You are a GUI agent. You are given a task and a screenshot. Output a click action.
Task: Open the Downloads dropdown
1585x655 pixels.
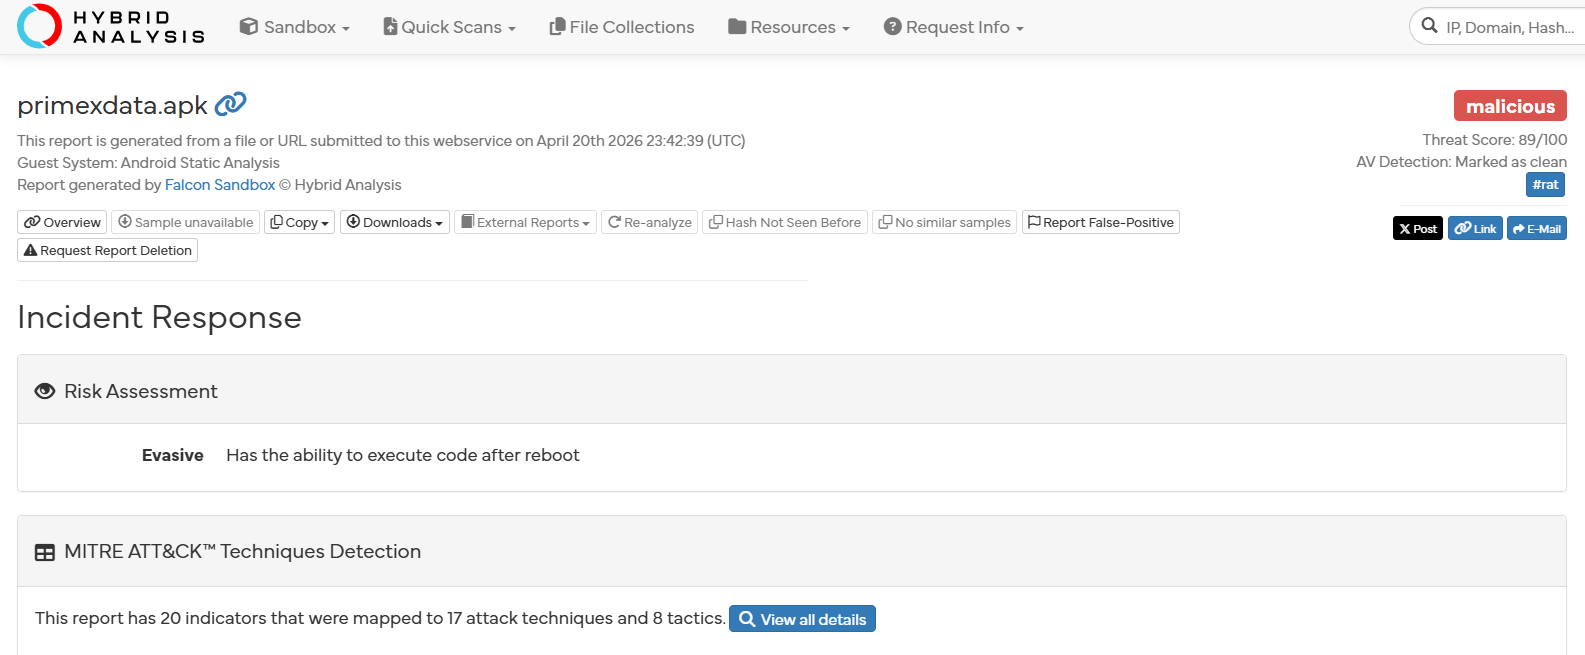[x=395, y=222]
